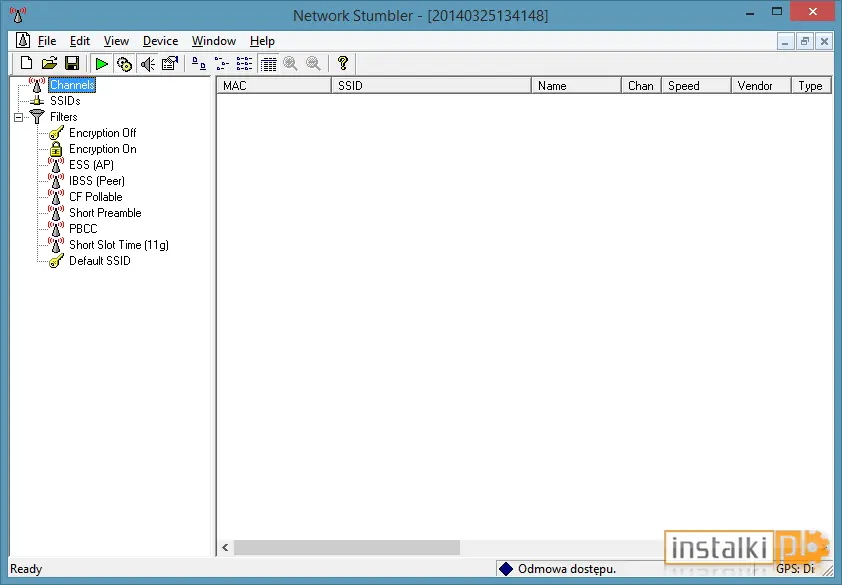Viewport: 842px width, 585px height.
Task: Click the Odmowa dostępu status message
Action: coord(567,569)
